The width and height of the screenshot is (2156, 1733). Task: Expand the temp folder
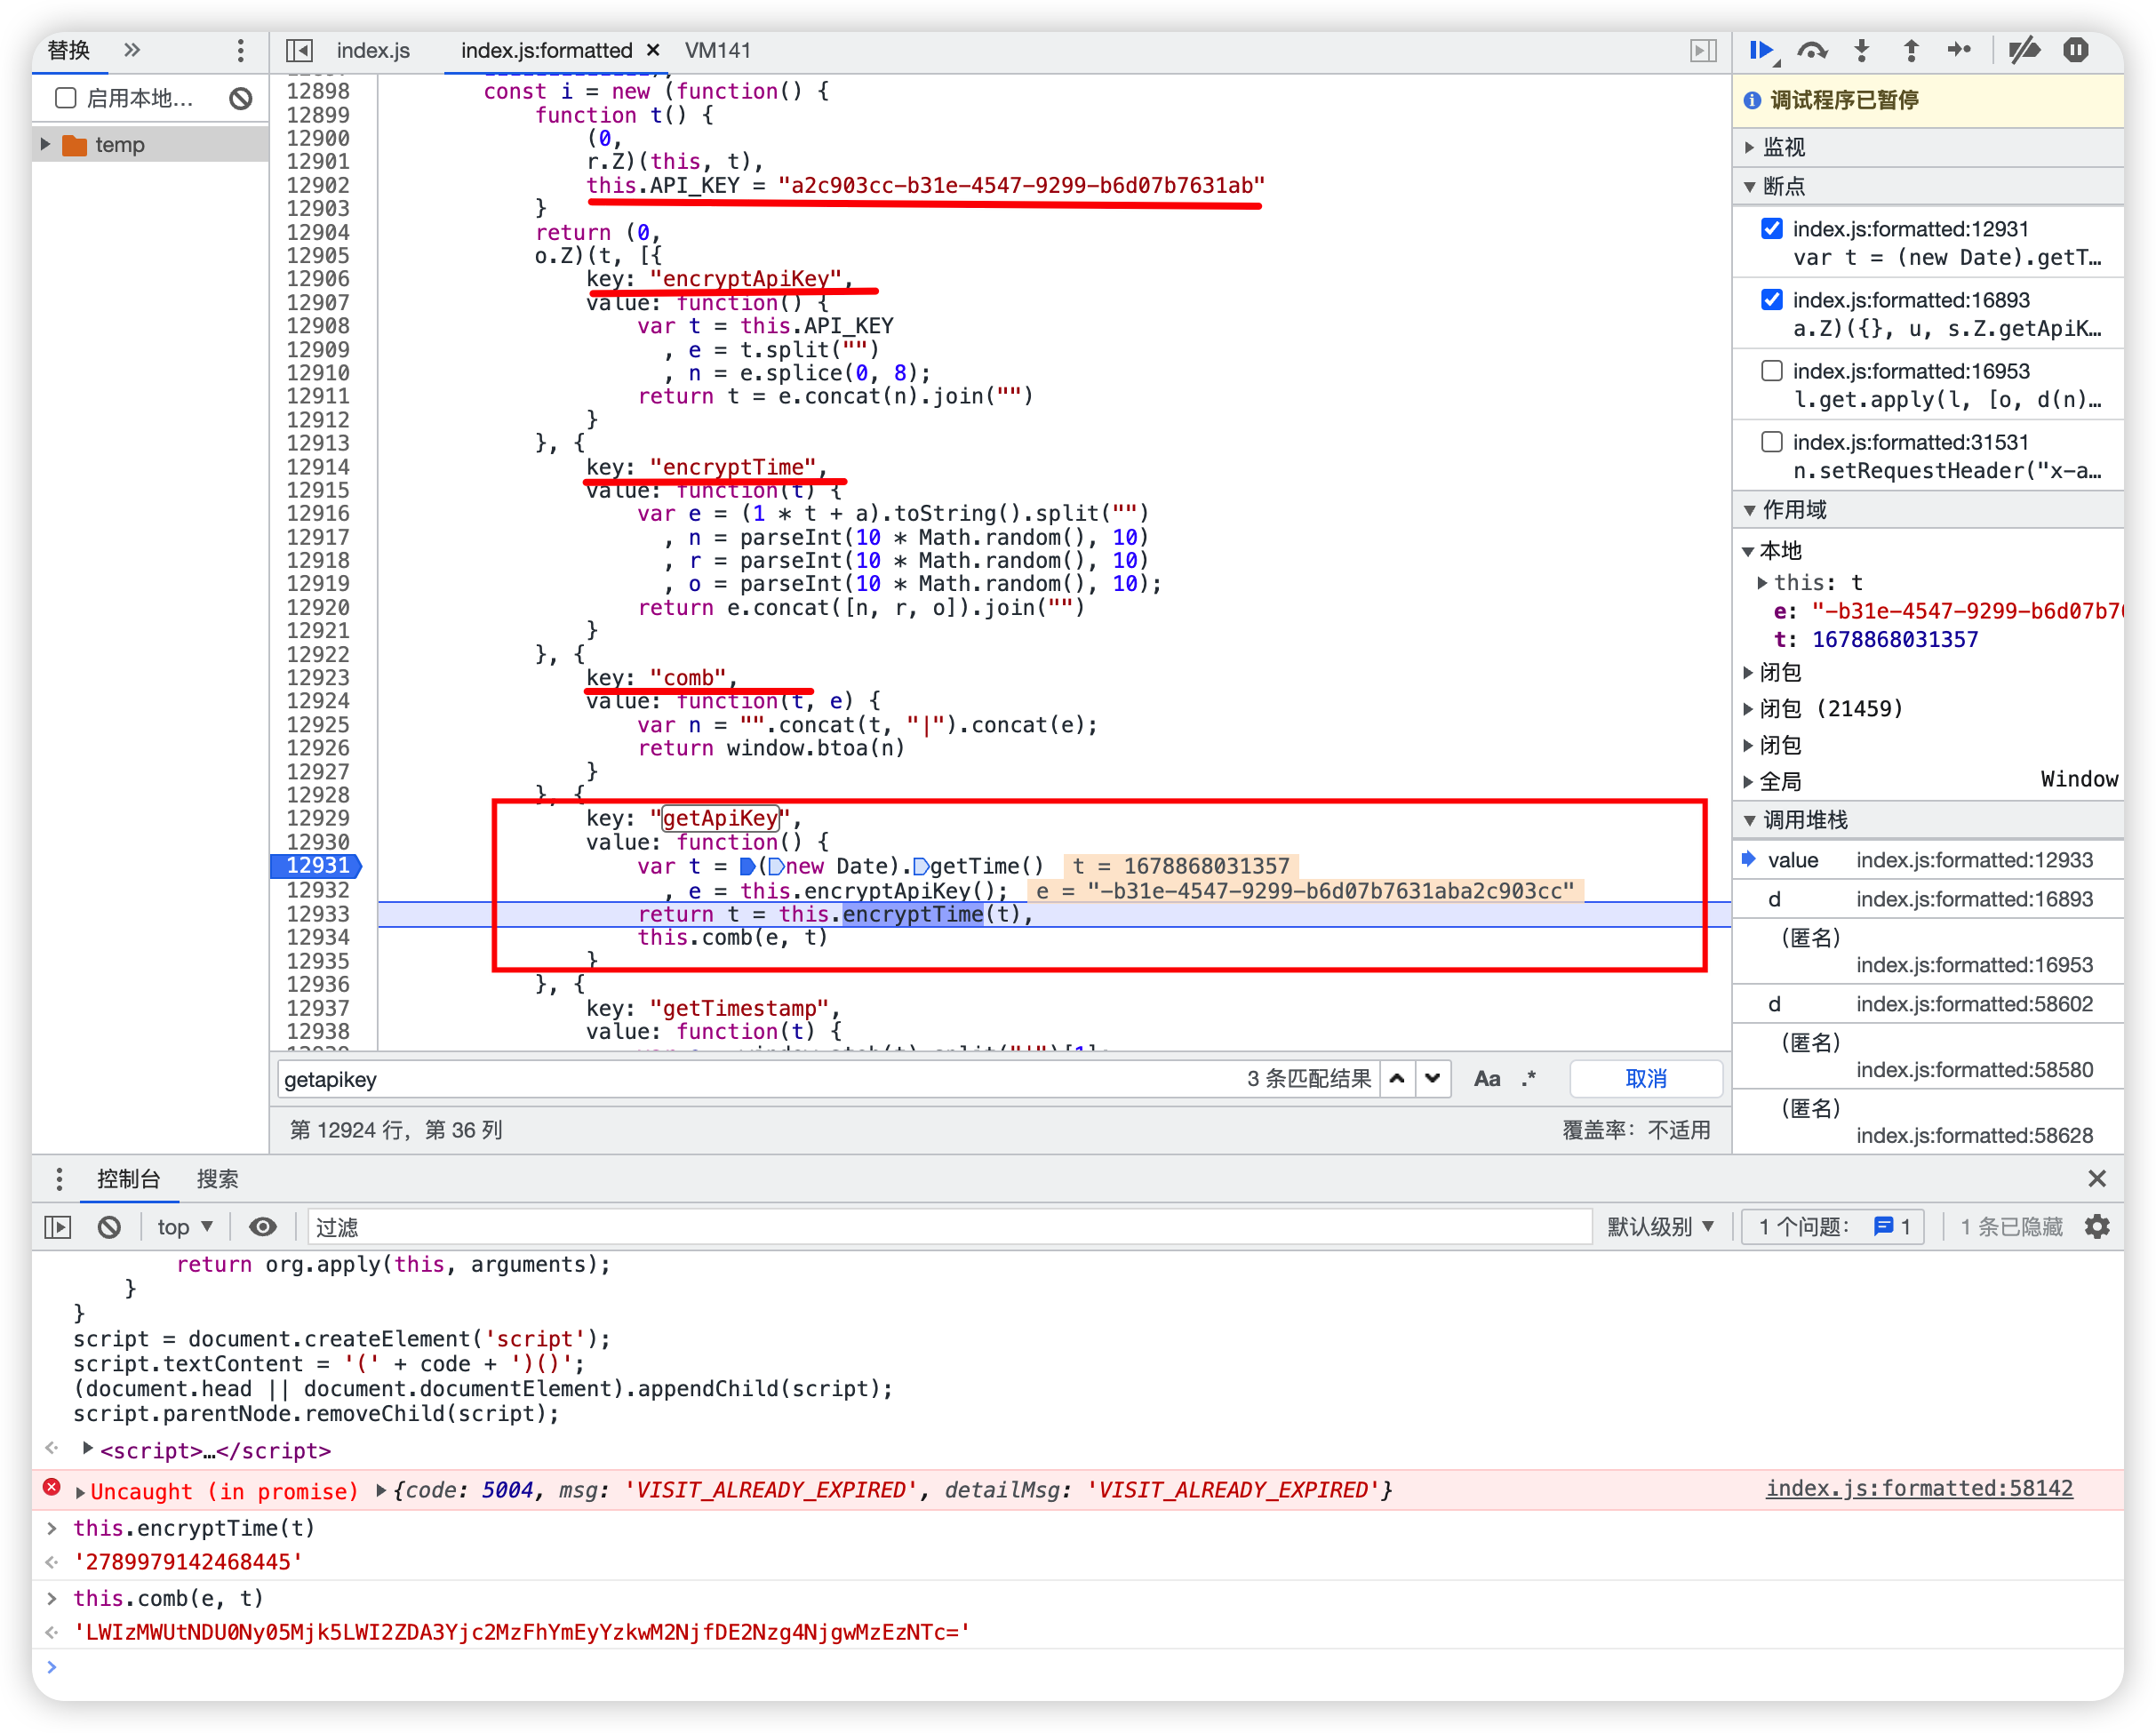pos(45,144)
